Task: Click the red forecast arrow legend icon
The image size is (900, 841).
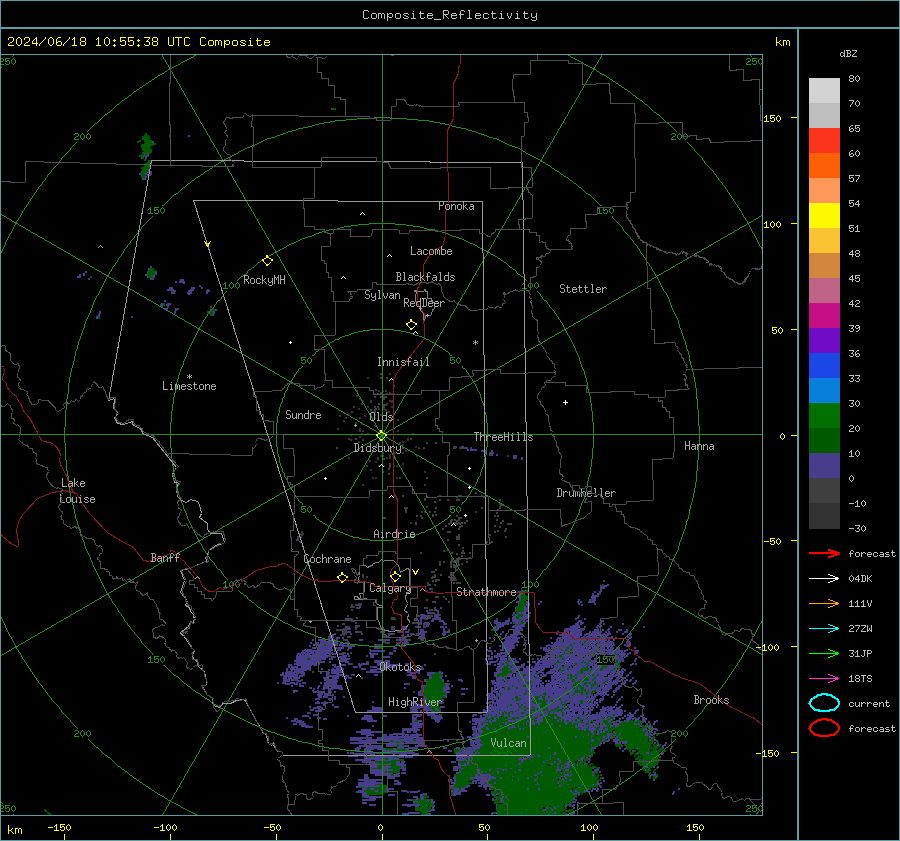Action: click(824, 553)
